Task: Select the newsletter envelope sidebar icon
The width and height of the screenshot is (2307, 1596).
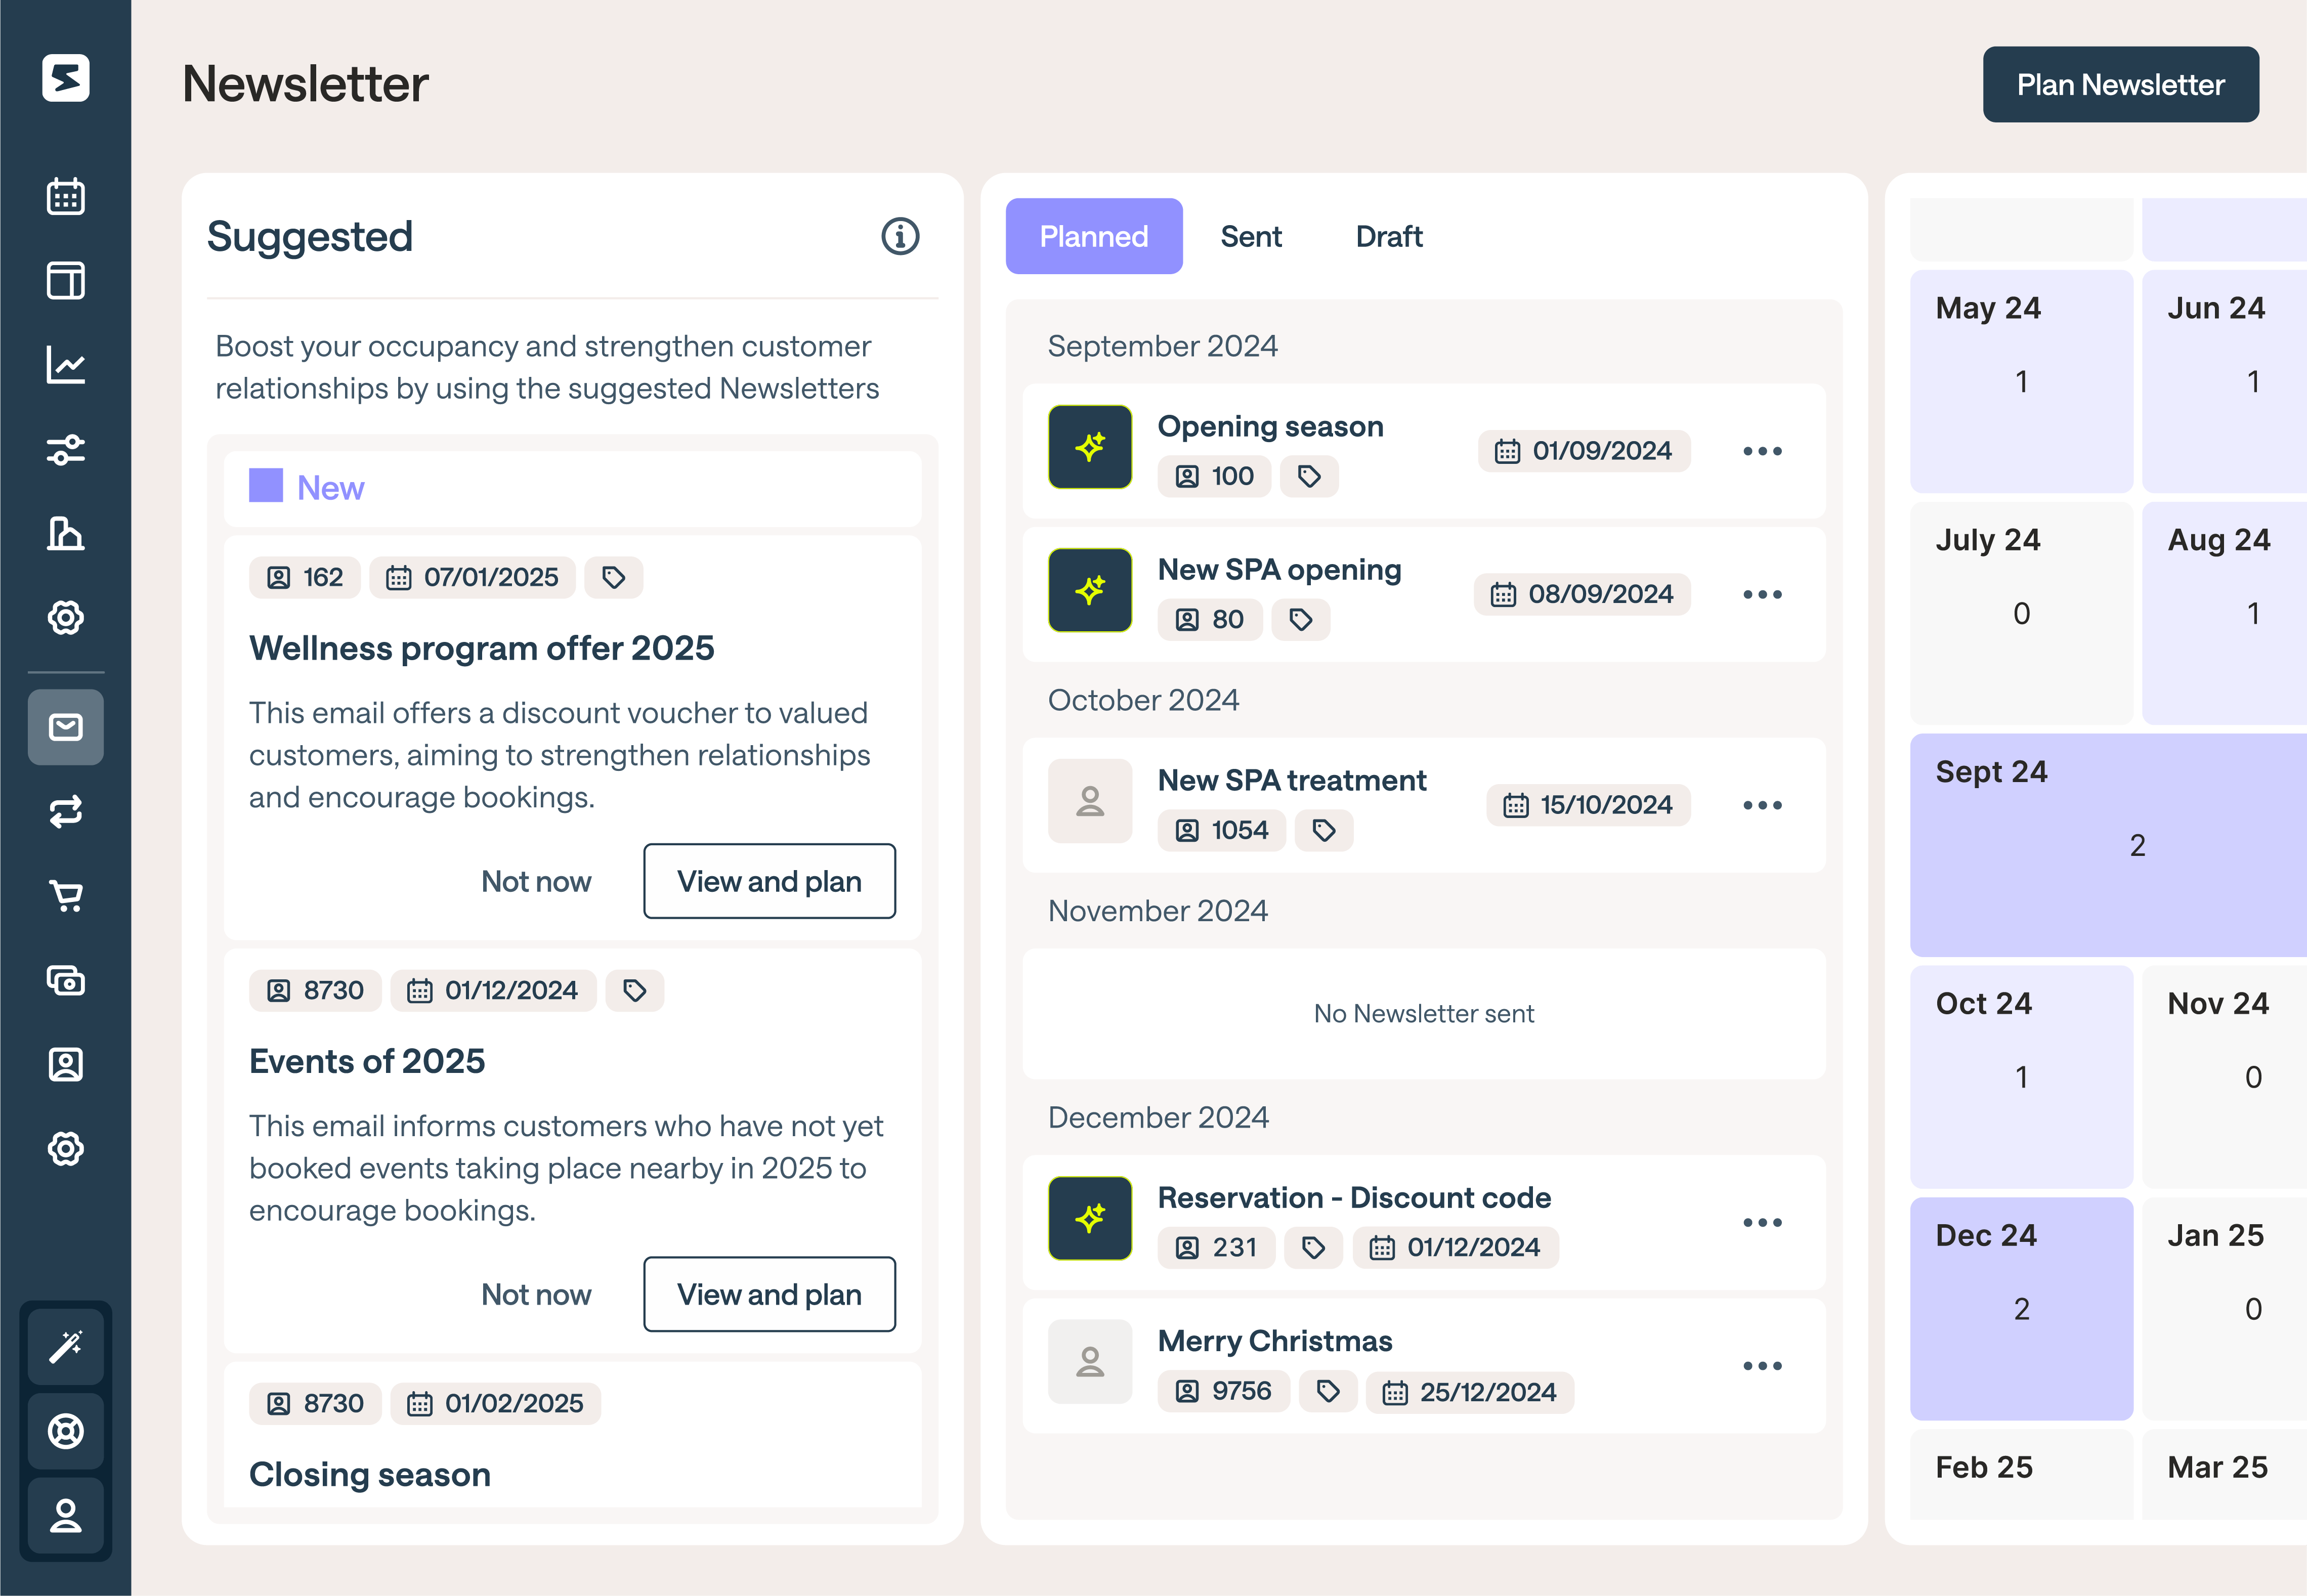Action: (66, 727)
